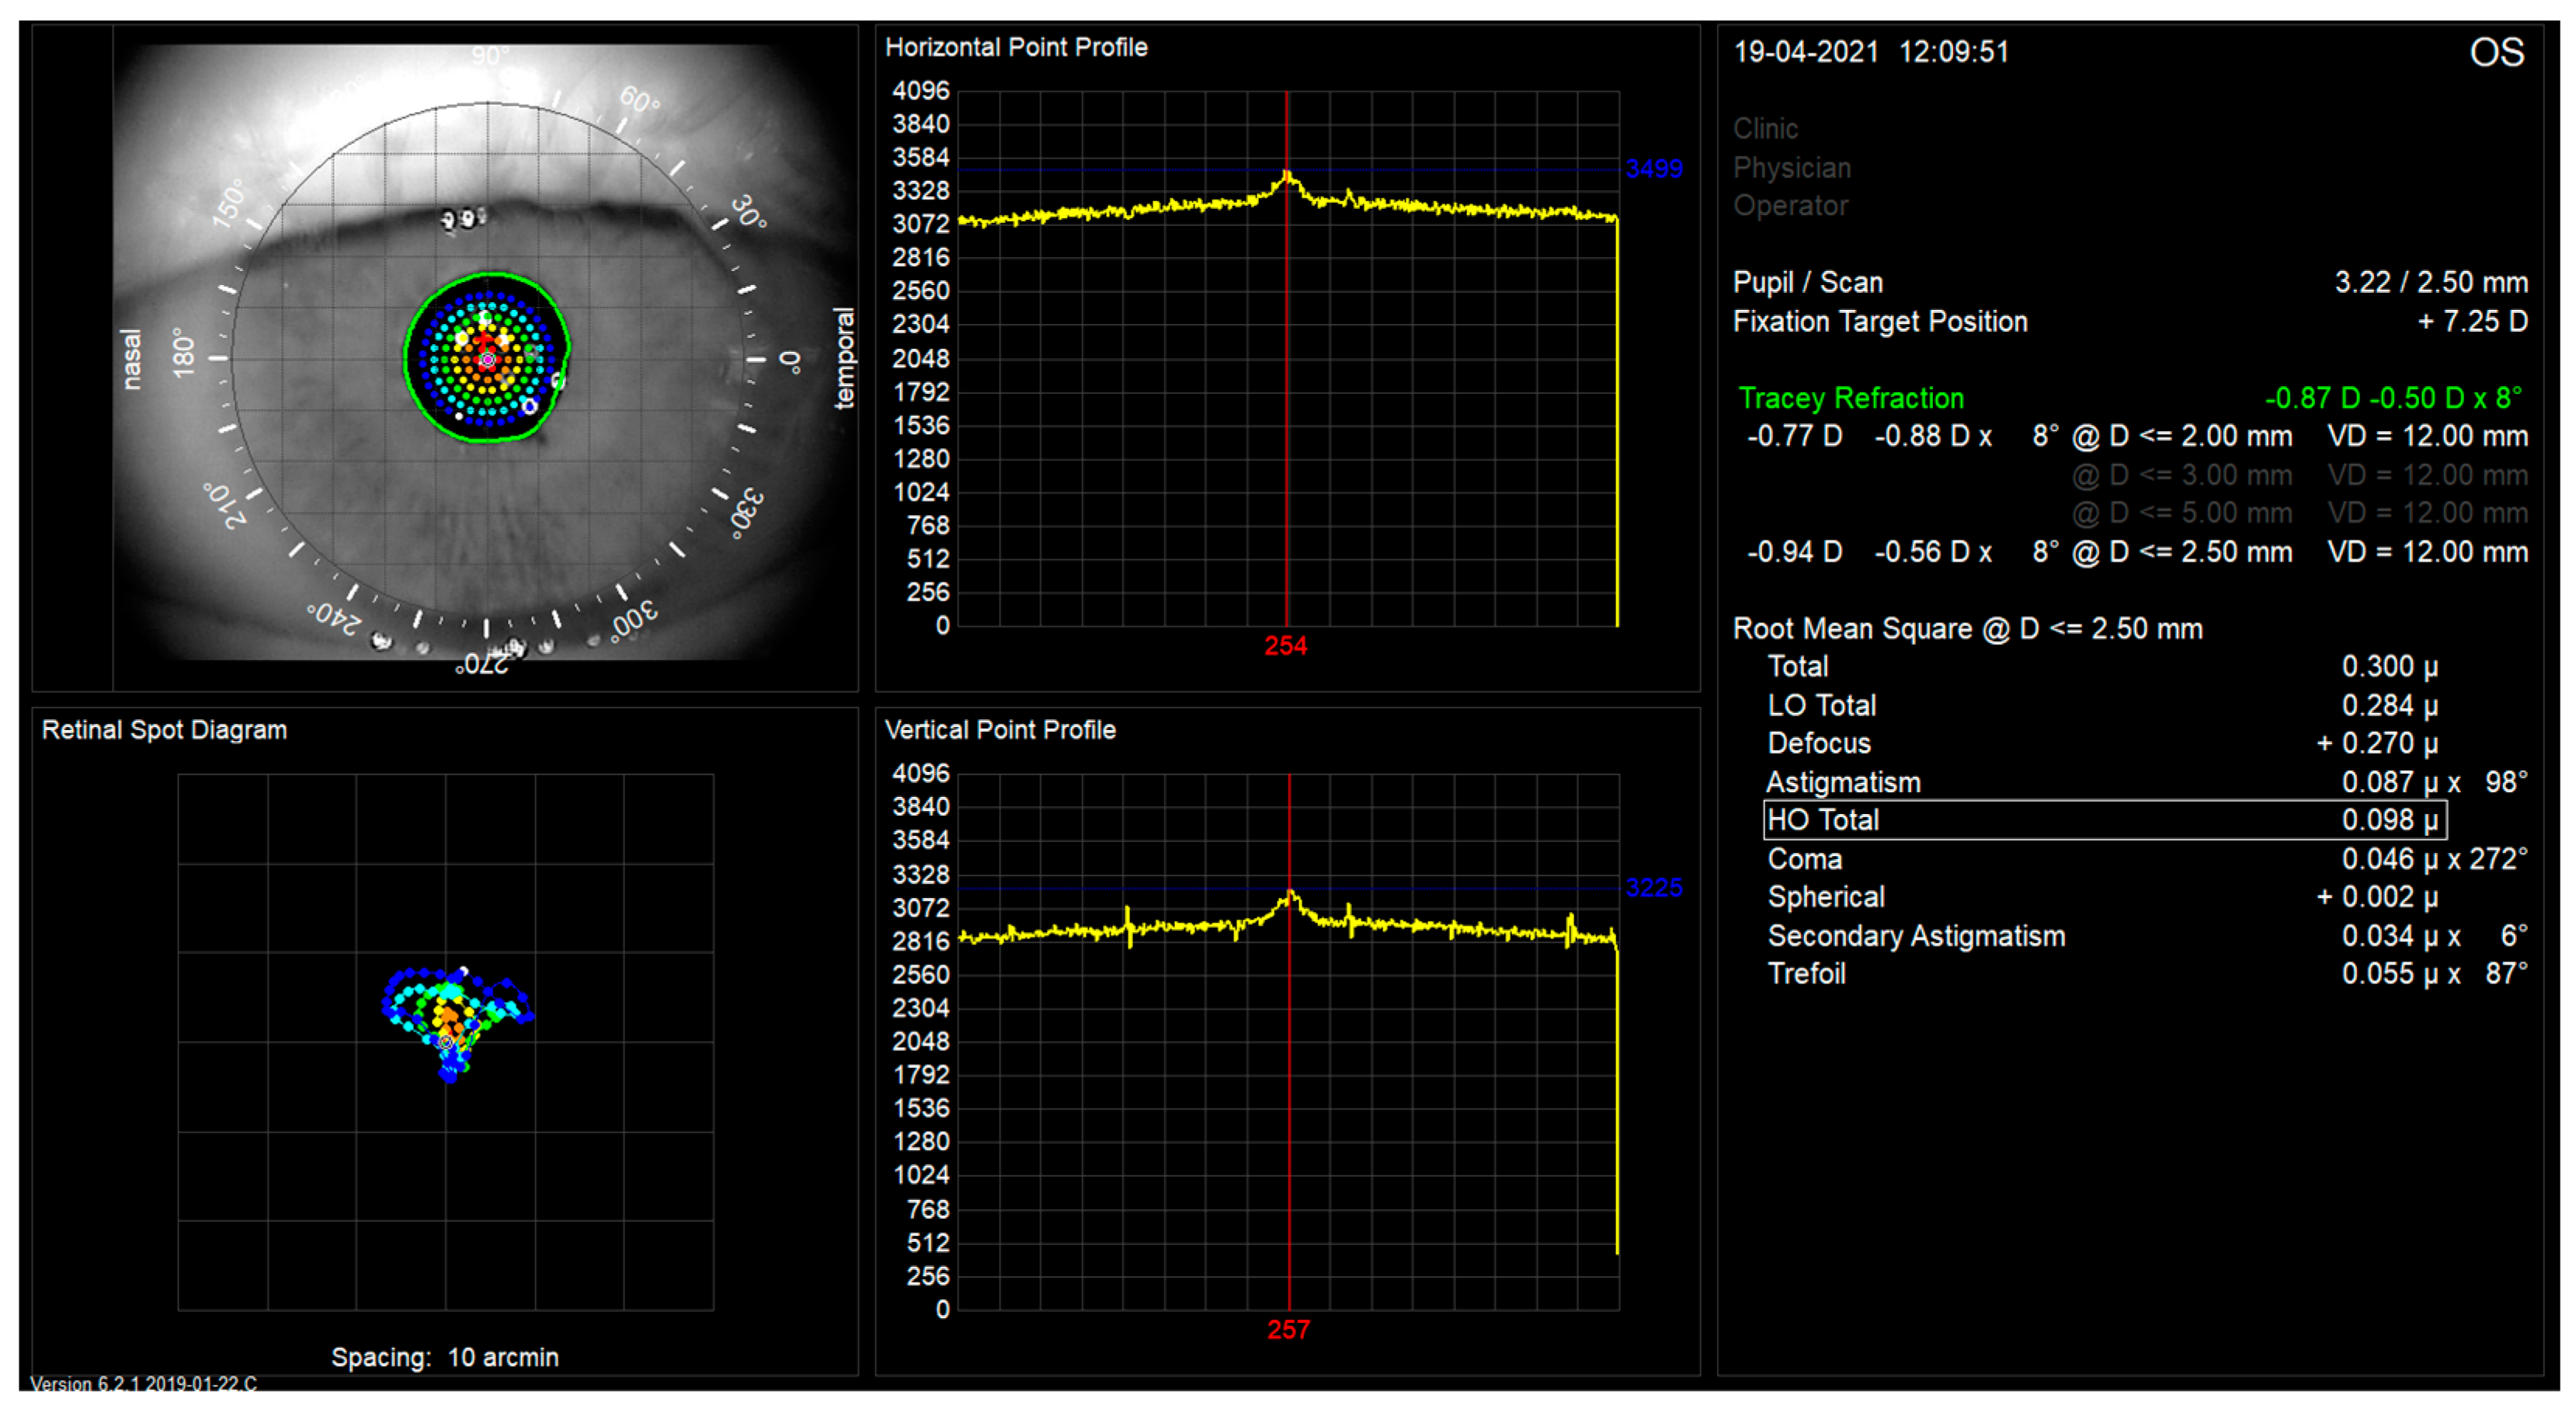Image resolution: width=2576 pixels, height=1409 pixels.
Task: Click the temporal label on the eye image
Action: pos(845,358)
